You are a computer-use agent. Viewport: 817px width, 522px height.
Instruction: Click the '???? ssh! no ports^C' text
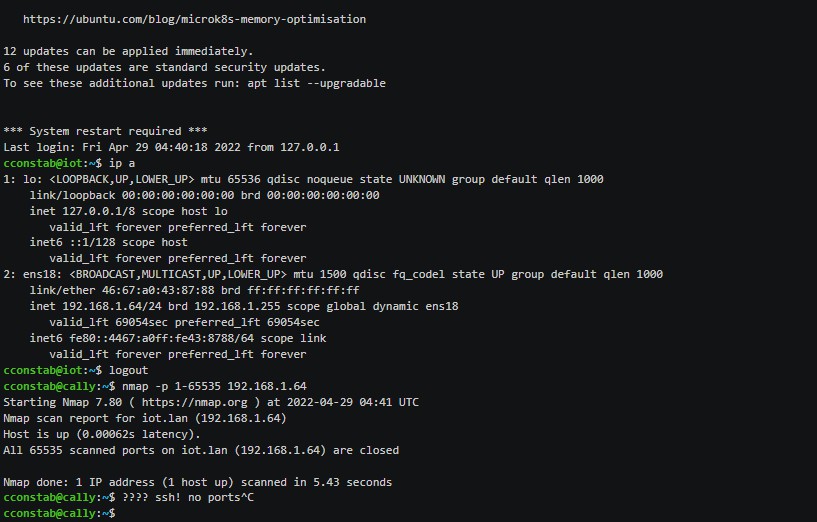[188, 498]
